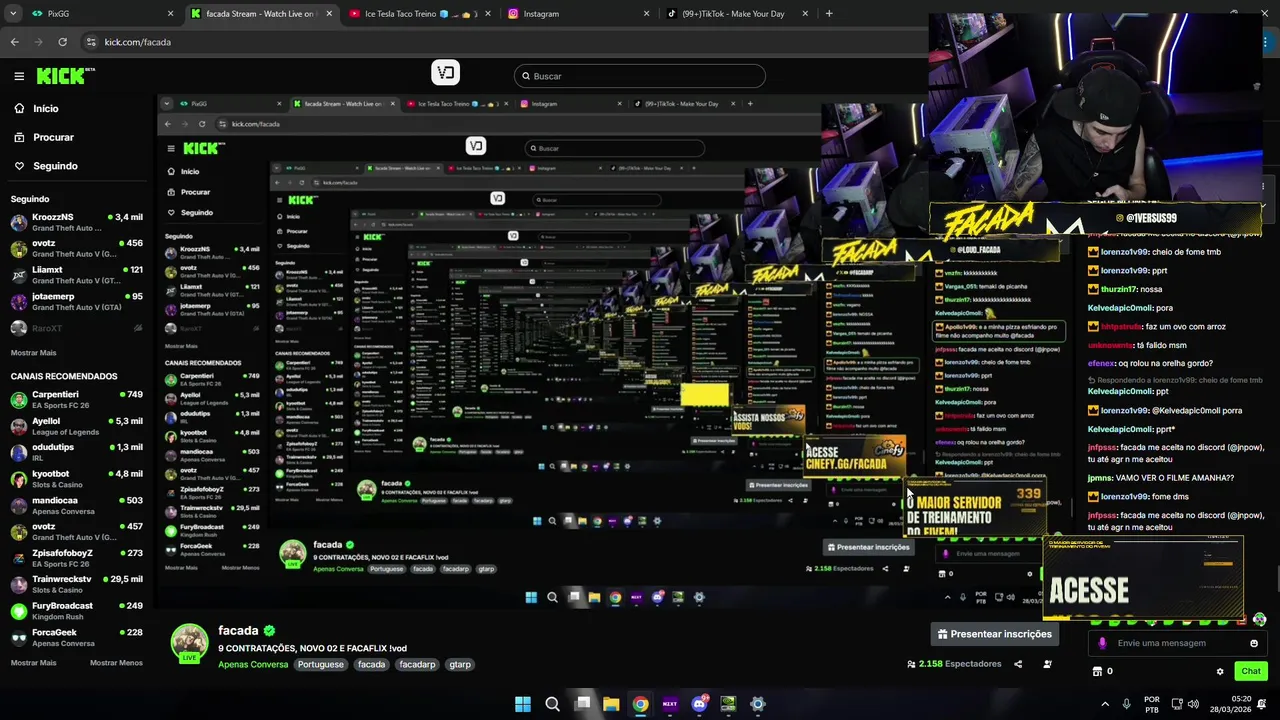Select the gtarp tag below stream title
This screenshot has height=720, width=1280.
(x=460, y=664)
